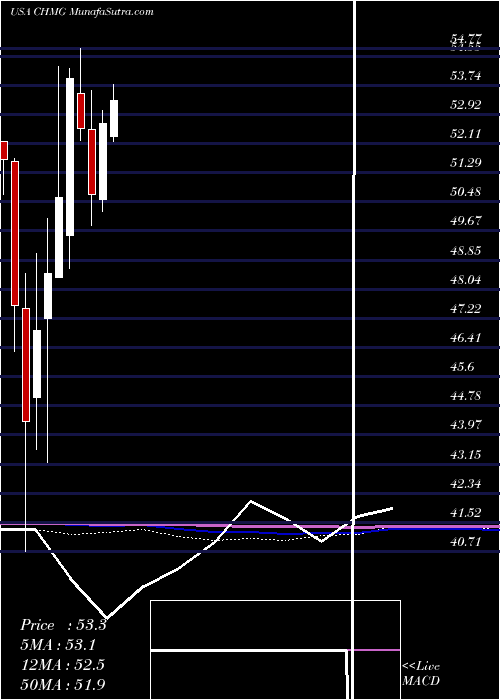Click the 54.77 price axis label
Screen dimensions: 500x700
(x=466, y=41)
